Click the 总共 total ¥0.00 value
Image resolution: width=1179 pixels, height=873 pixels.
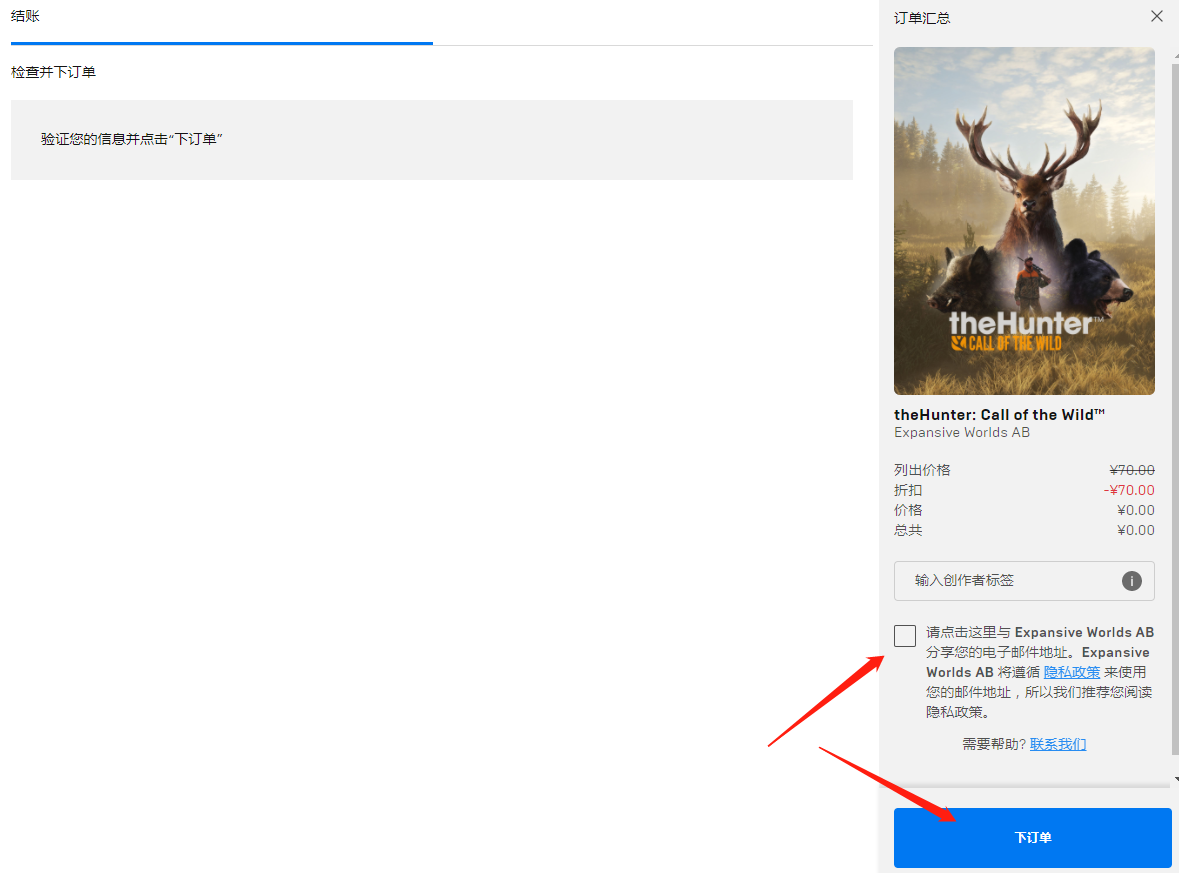tap(1135, 530)
